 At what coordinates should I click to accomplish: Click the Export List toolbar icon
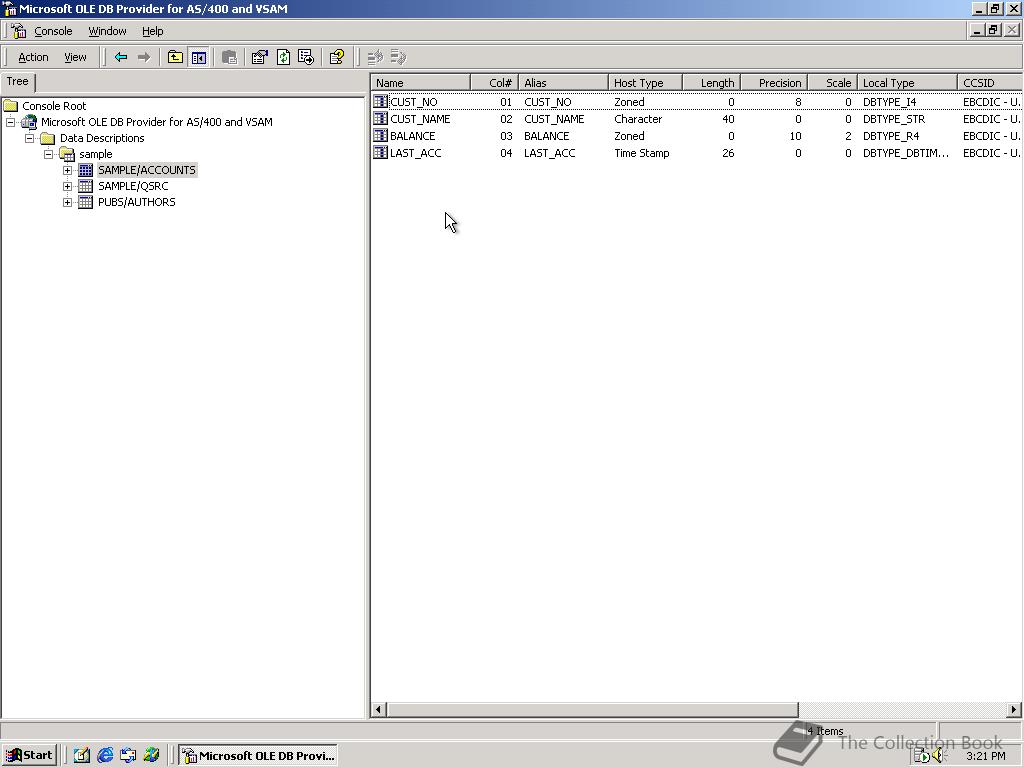tap(306, 57)
